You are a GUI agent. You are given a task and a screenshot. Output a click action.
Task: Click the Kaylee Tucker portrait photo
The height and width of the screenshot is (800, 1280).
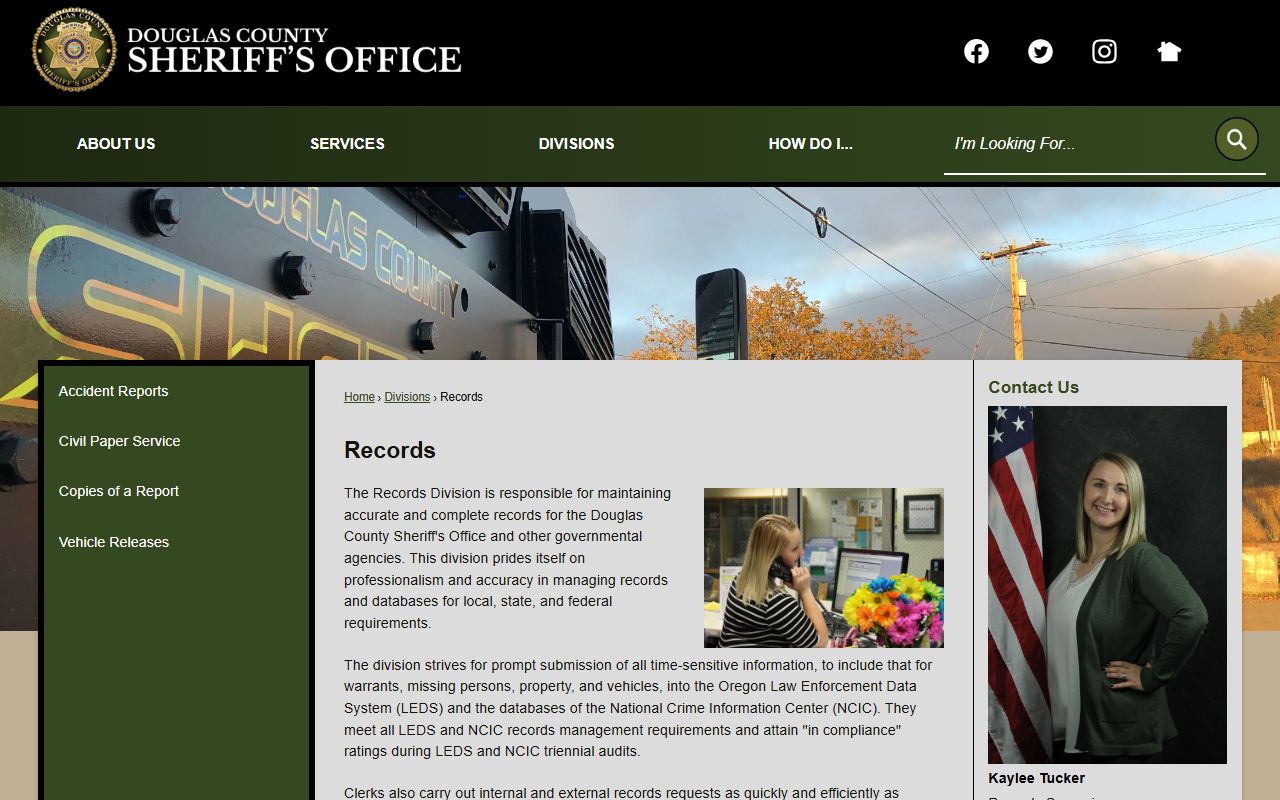coord(1107,585)
